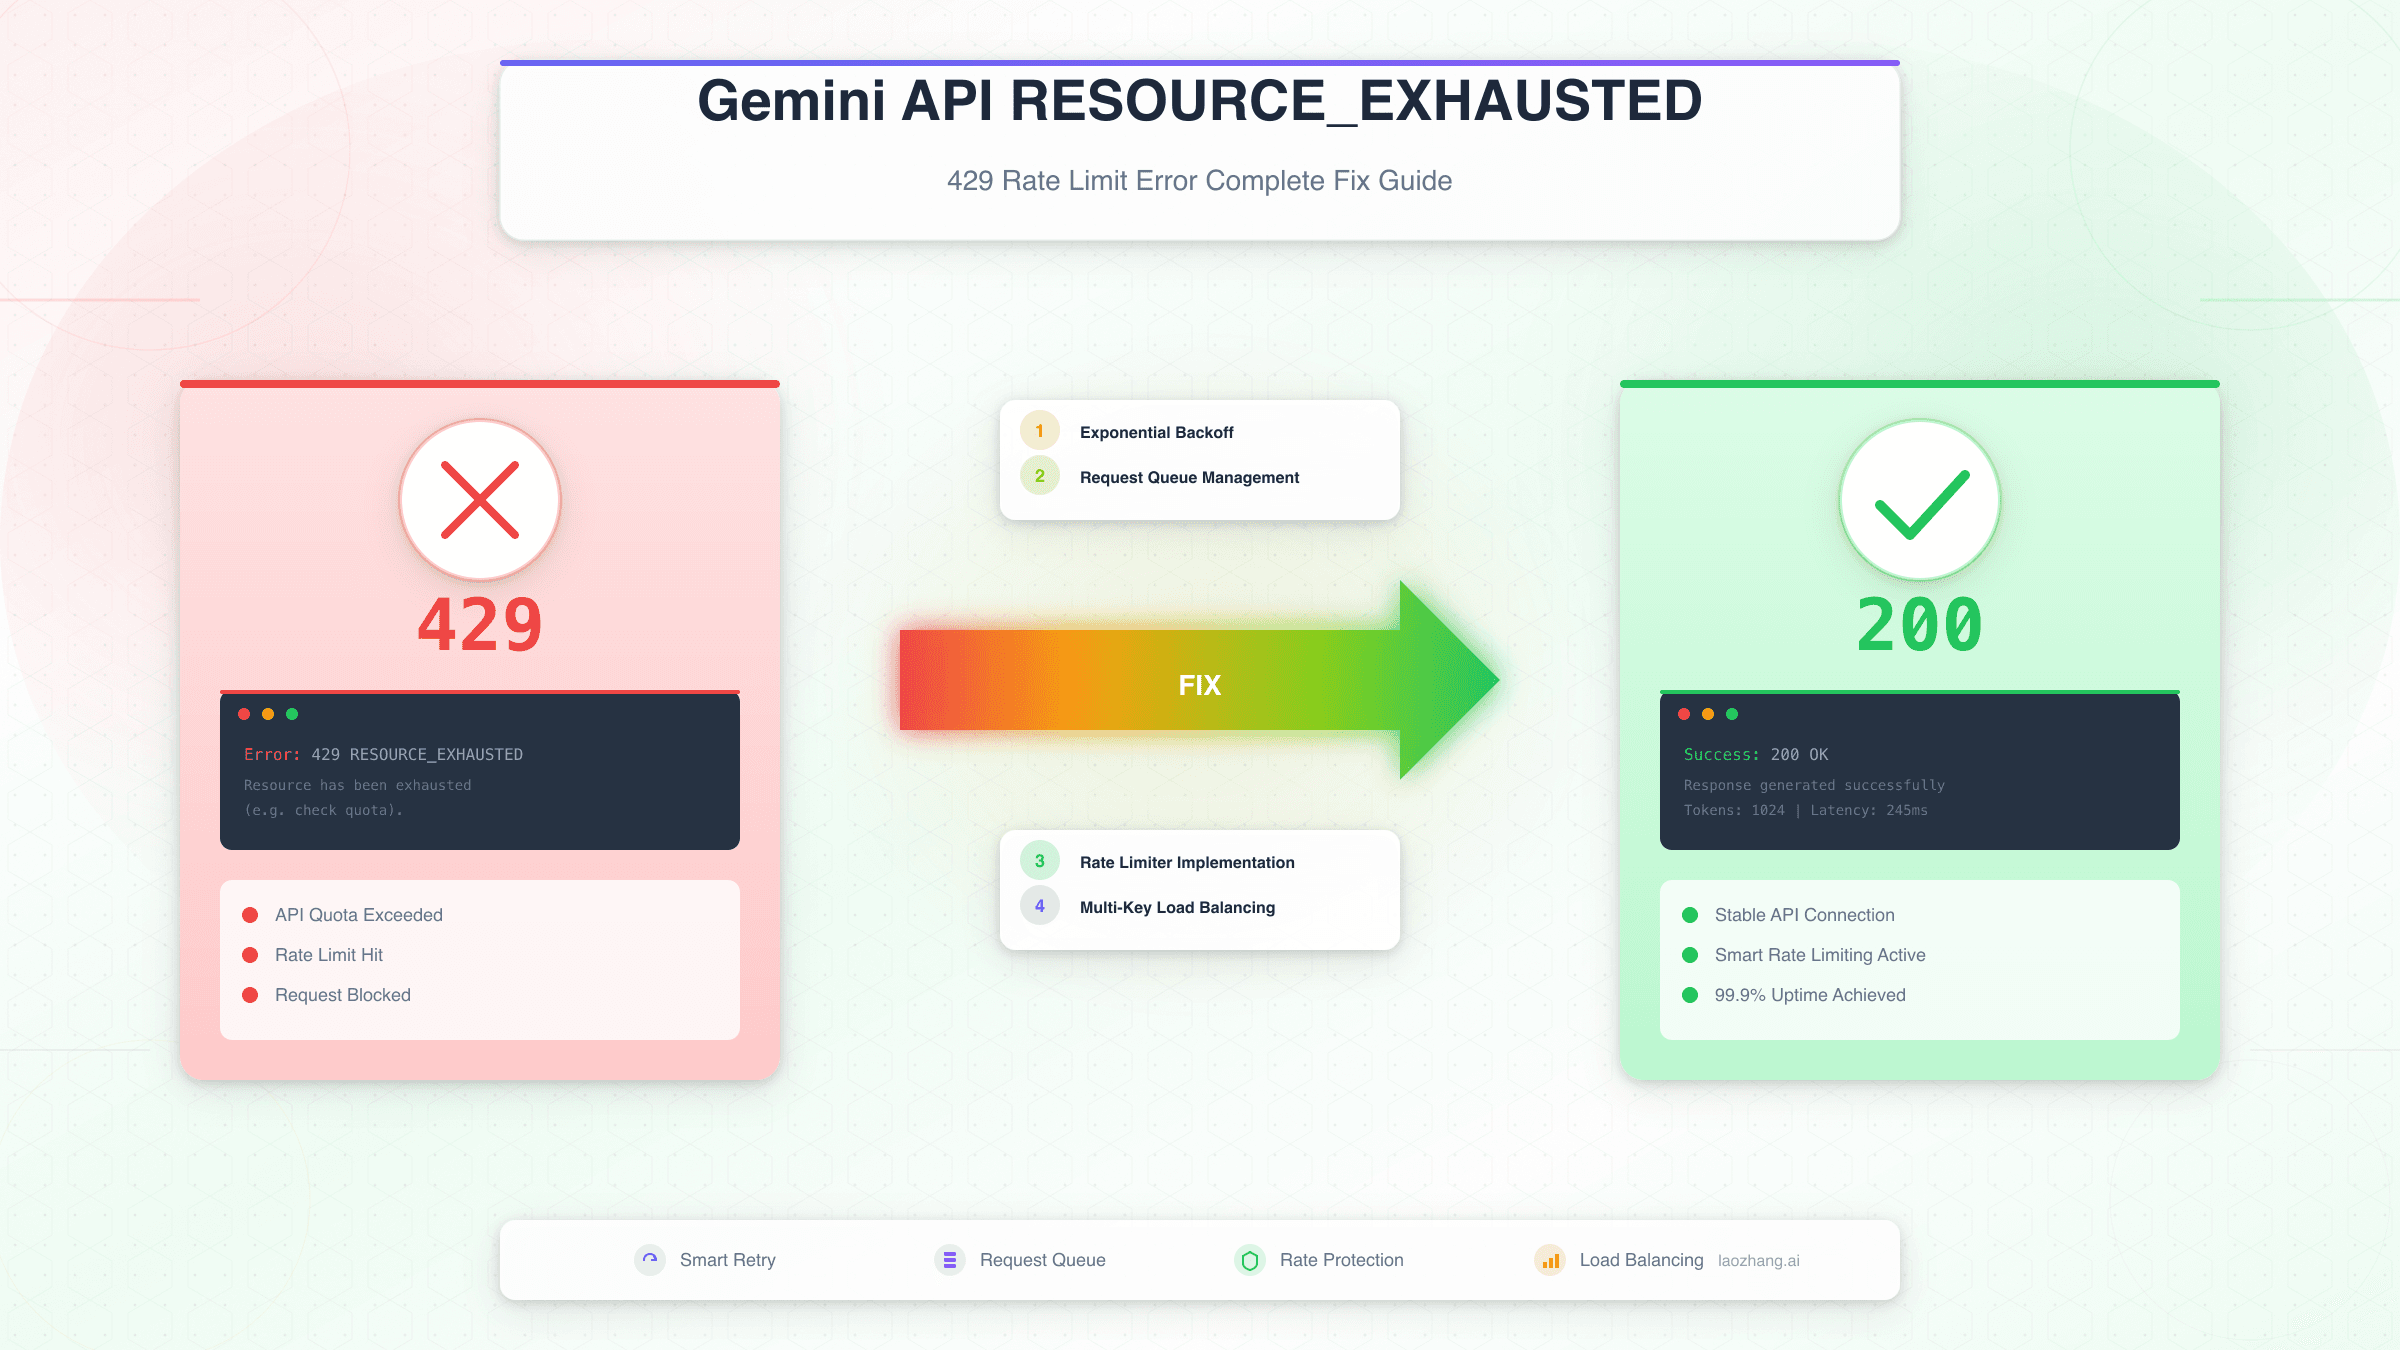Select the Request Queue list icon

948,1260
